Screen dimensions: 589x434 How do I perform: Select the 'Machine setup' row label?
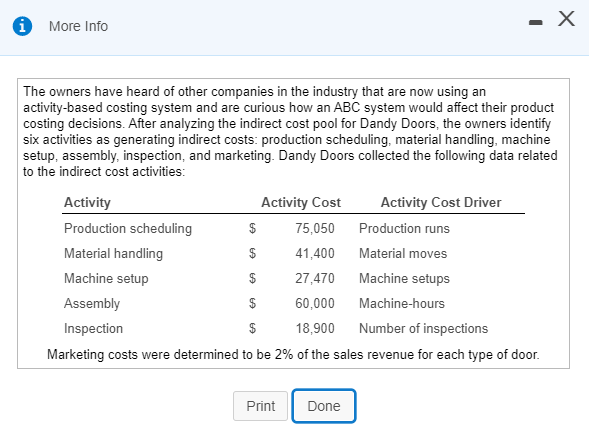(x=106, y=278)
